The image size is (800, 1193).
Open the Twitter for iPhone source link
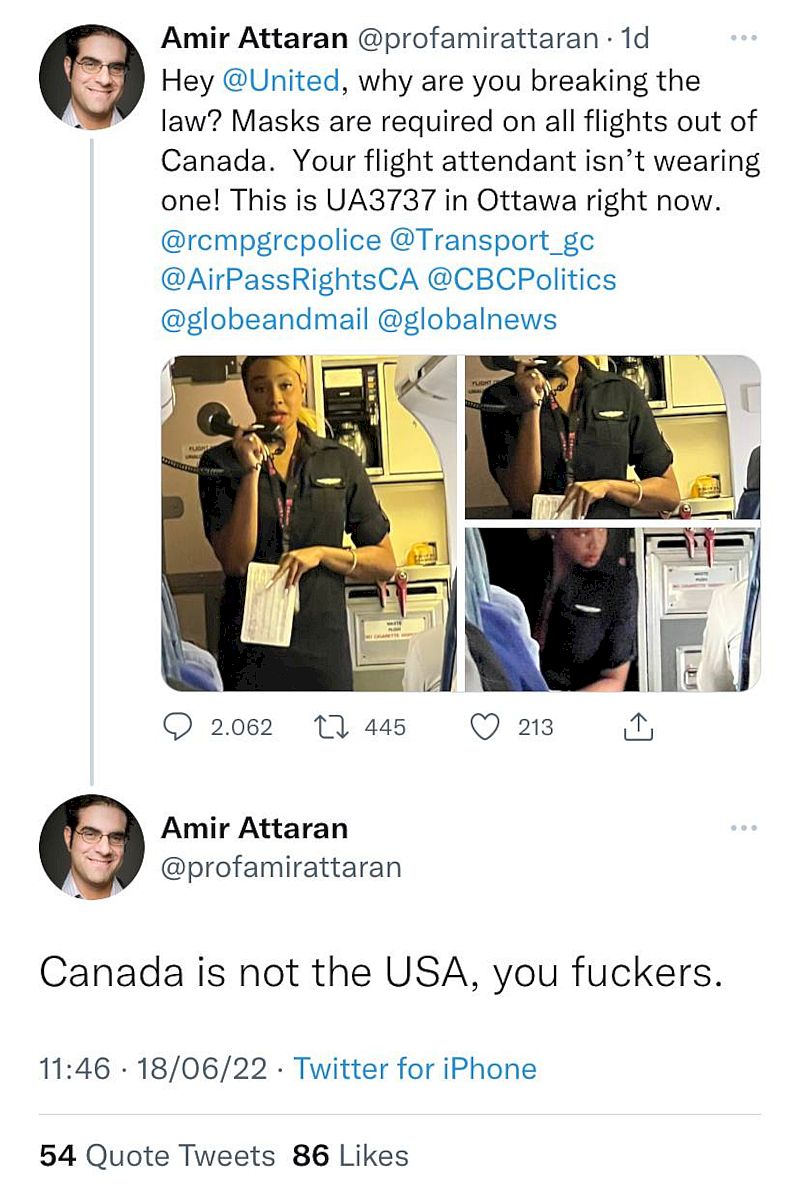click(415, 1068)
